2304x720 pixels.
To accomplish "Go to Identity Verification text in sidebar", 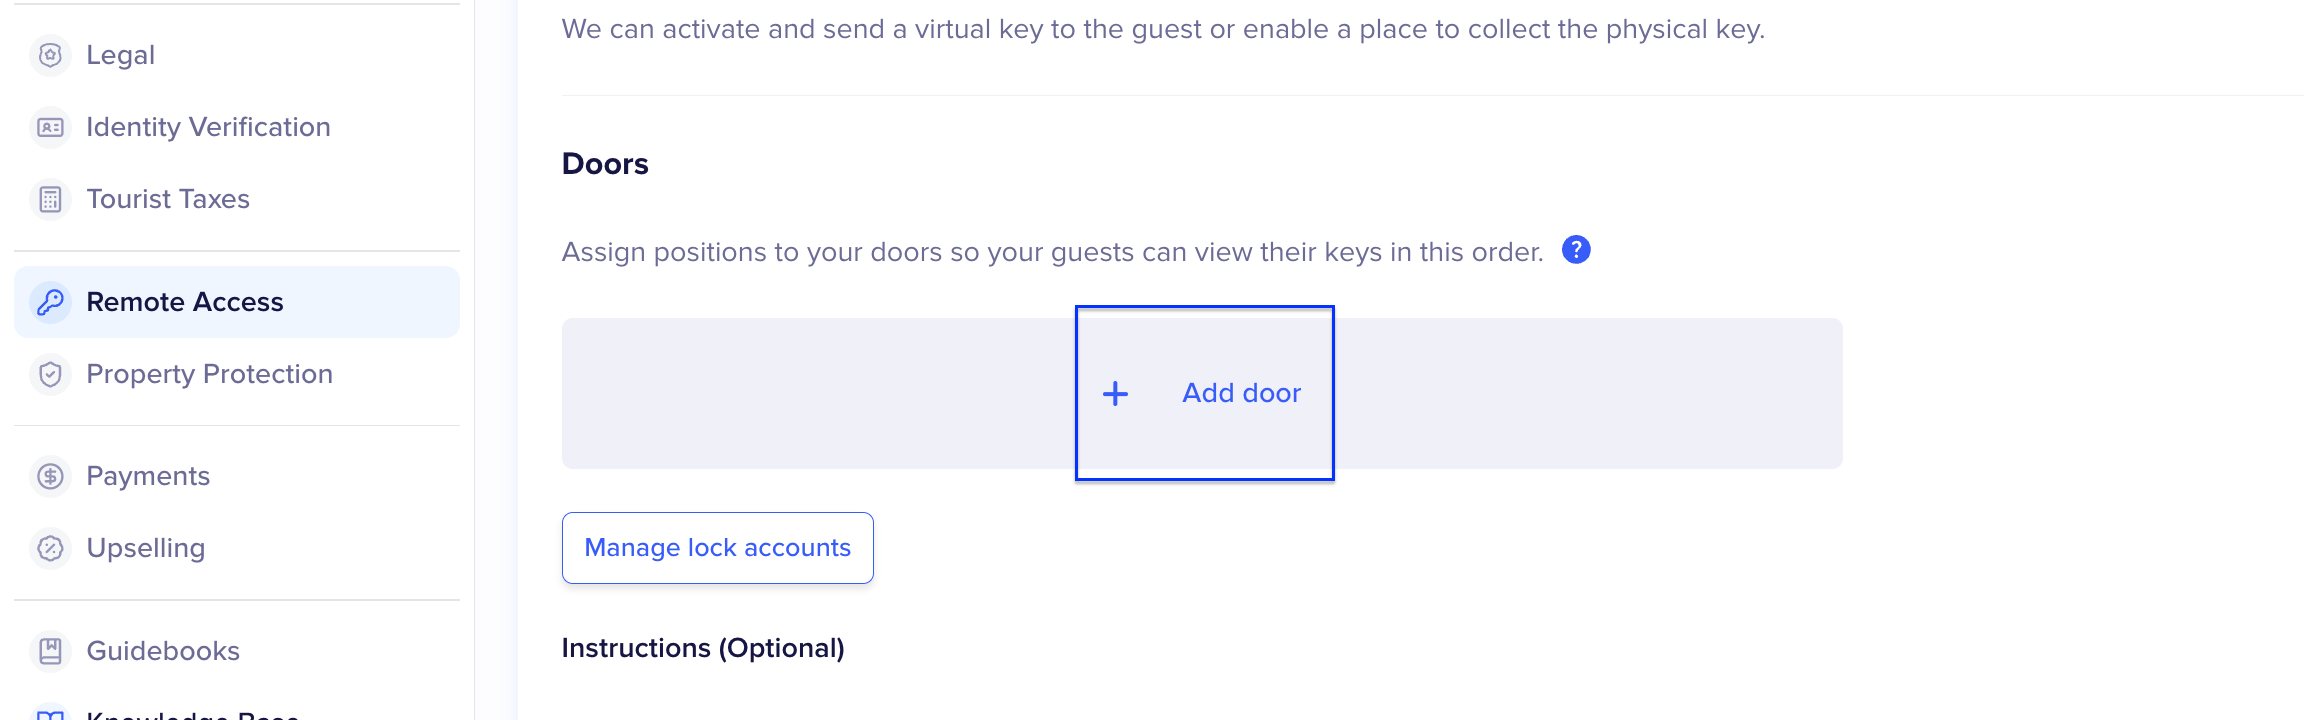I will pos(208,127).
